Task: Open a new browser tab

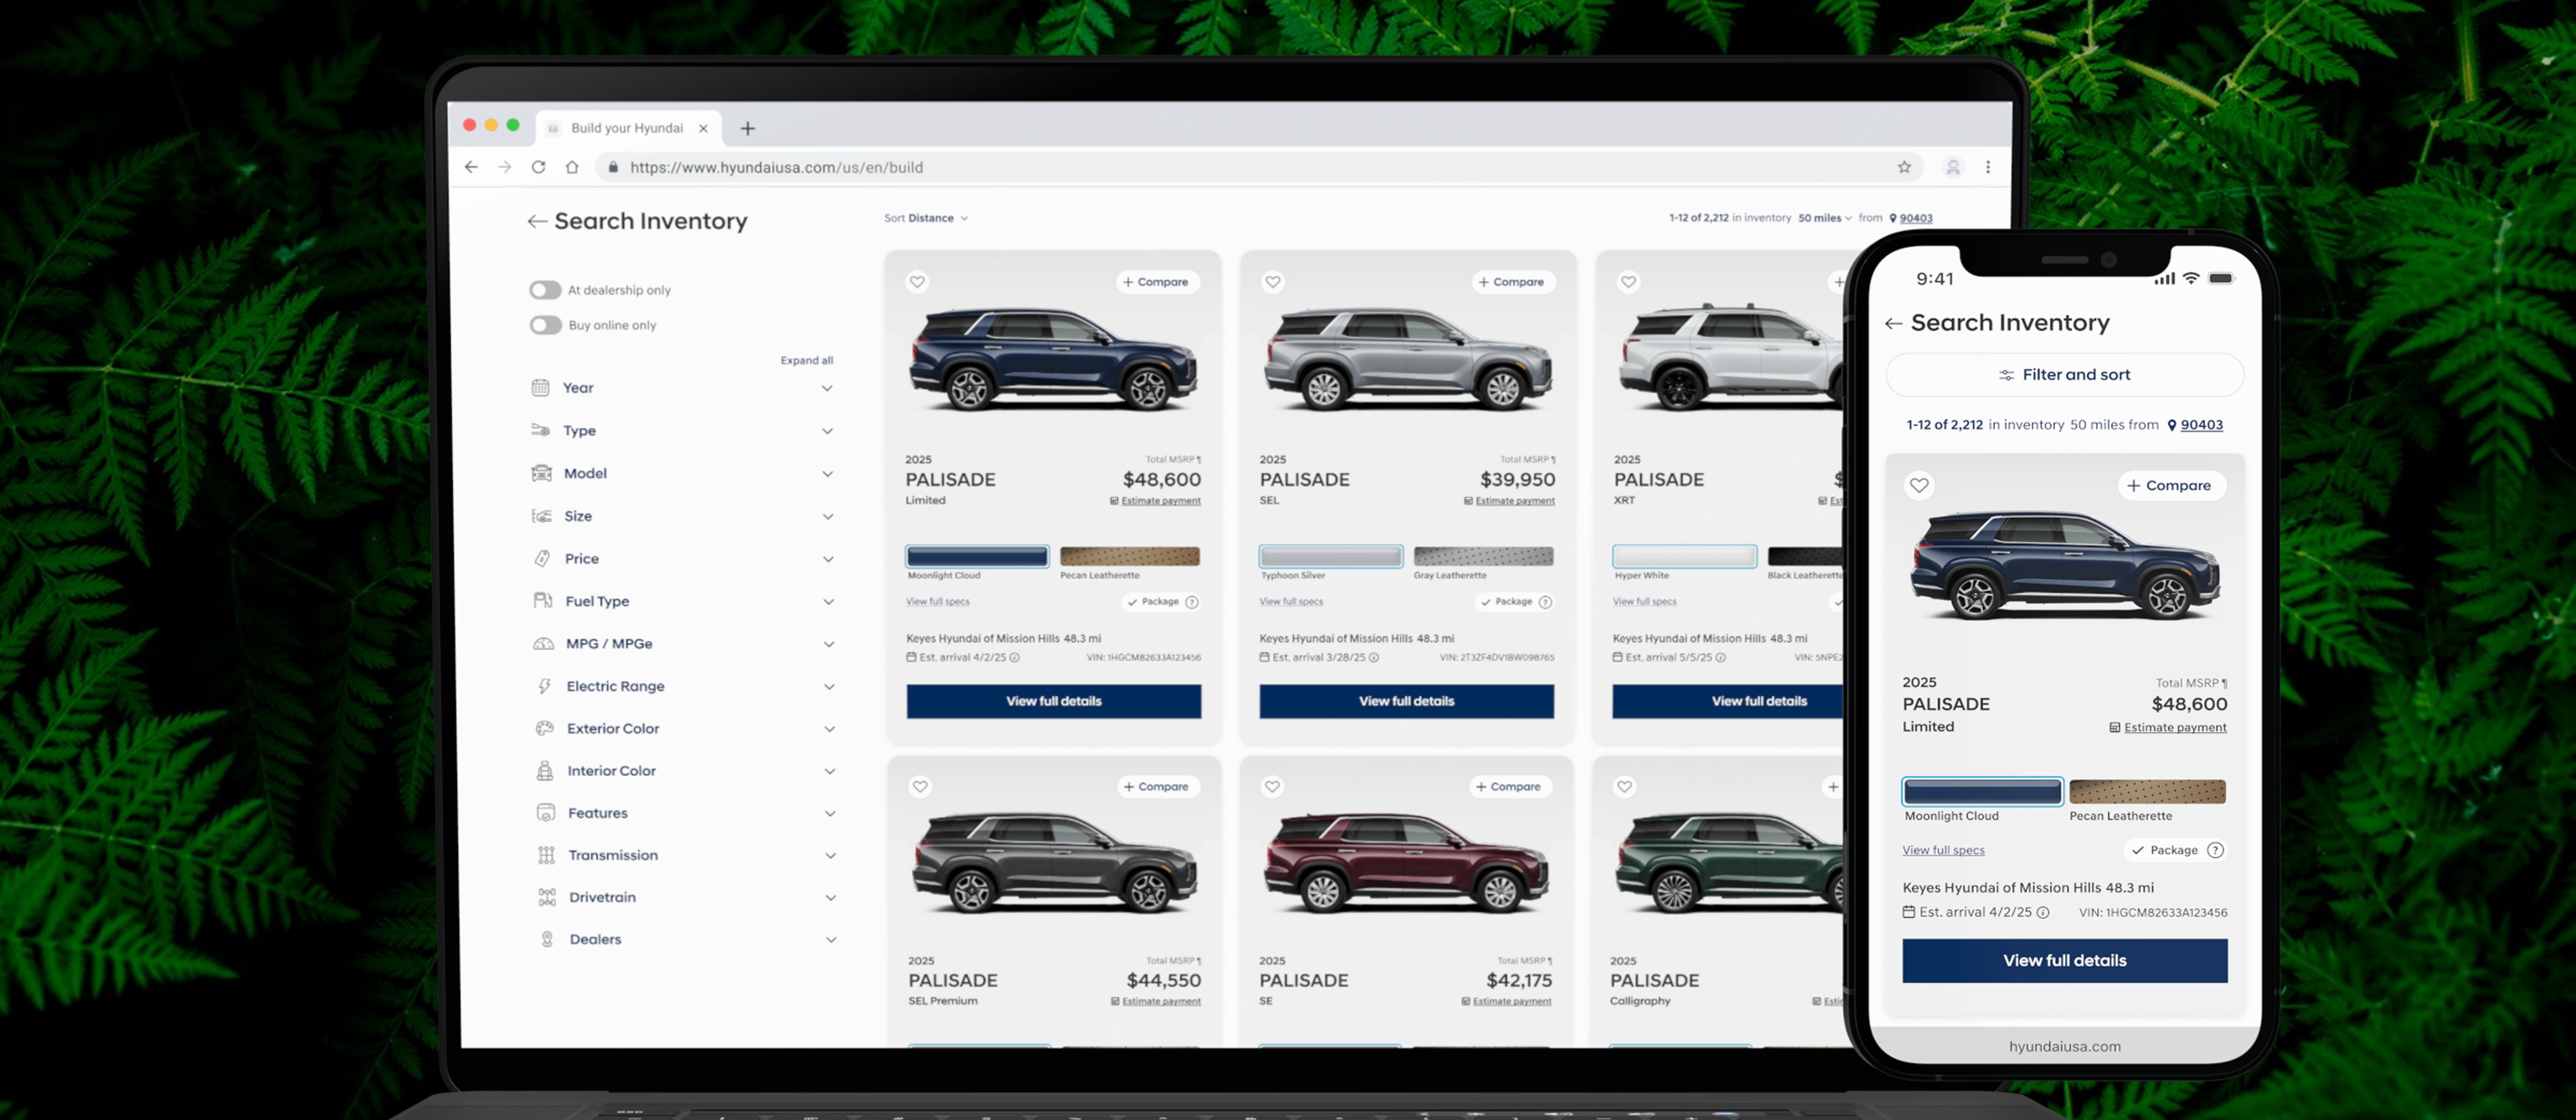Action: 747,128
